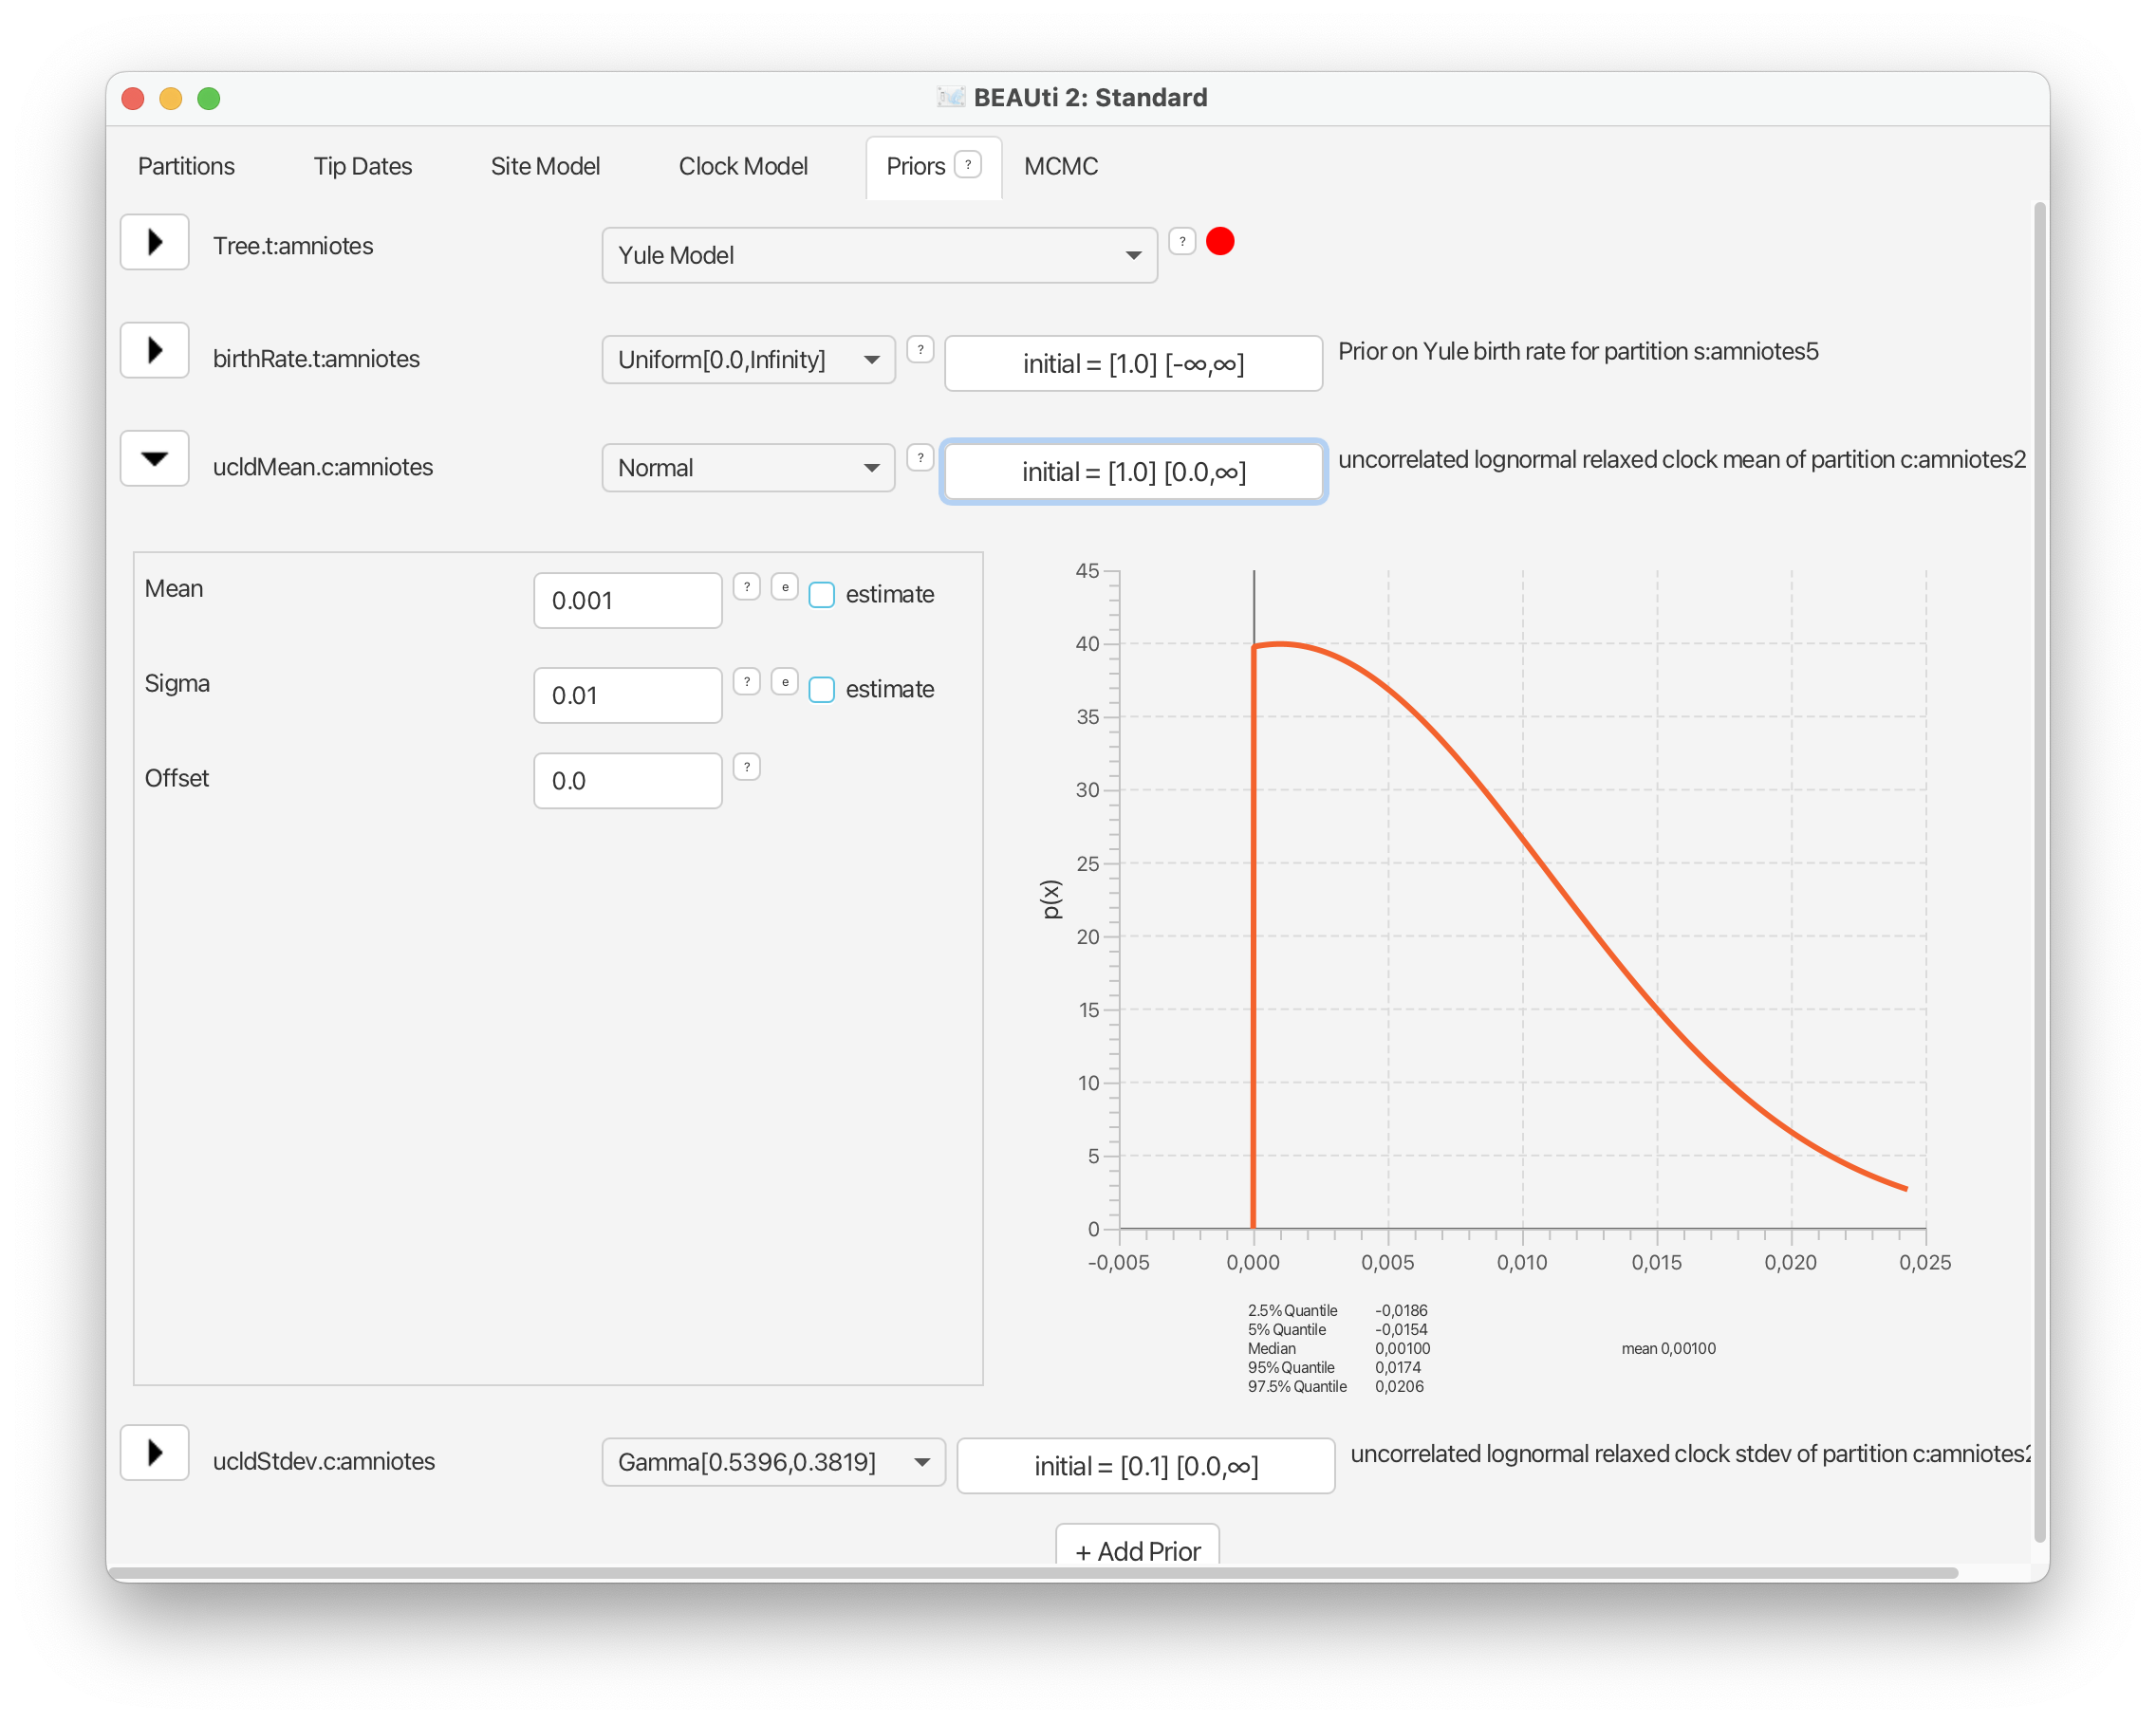The height and width of the screenshot is (1723, 2156).
Task: Click into the Mean value field
Action: (628, 600)
